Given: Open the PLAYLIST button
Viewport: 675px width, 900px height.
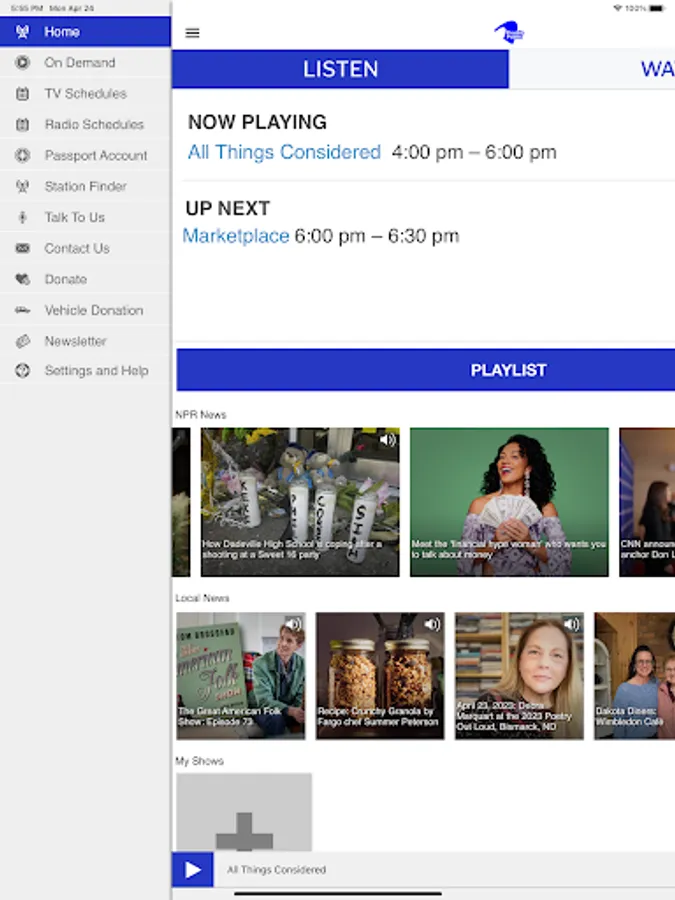Looking at the screenshot, I should tap(426, 370).
